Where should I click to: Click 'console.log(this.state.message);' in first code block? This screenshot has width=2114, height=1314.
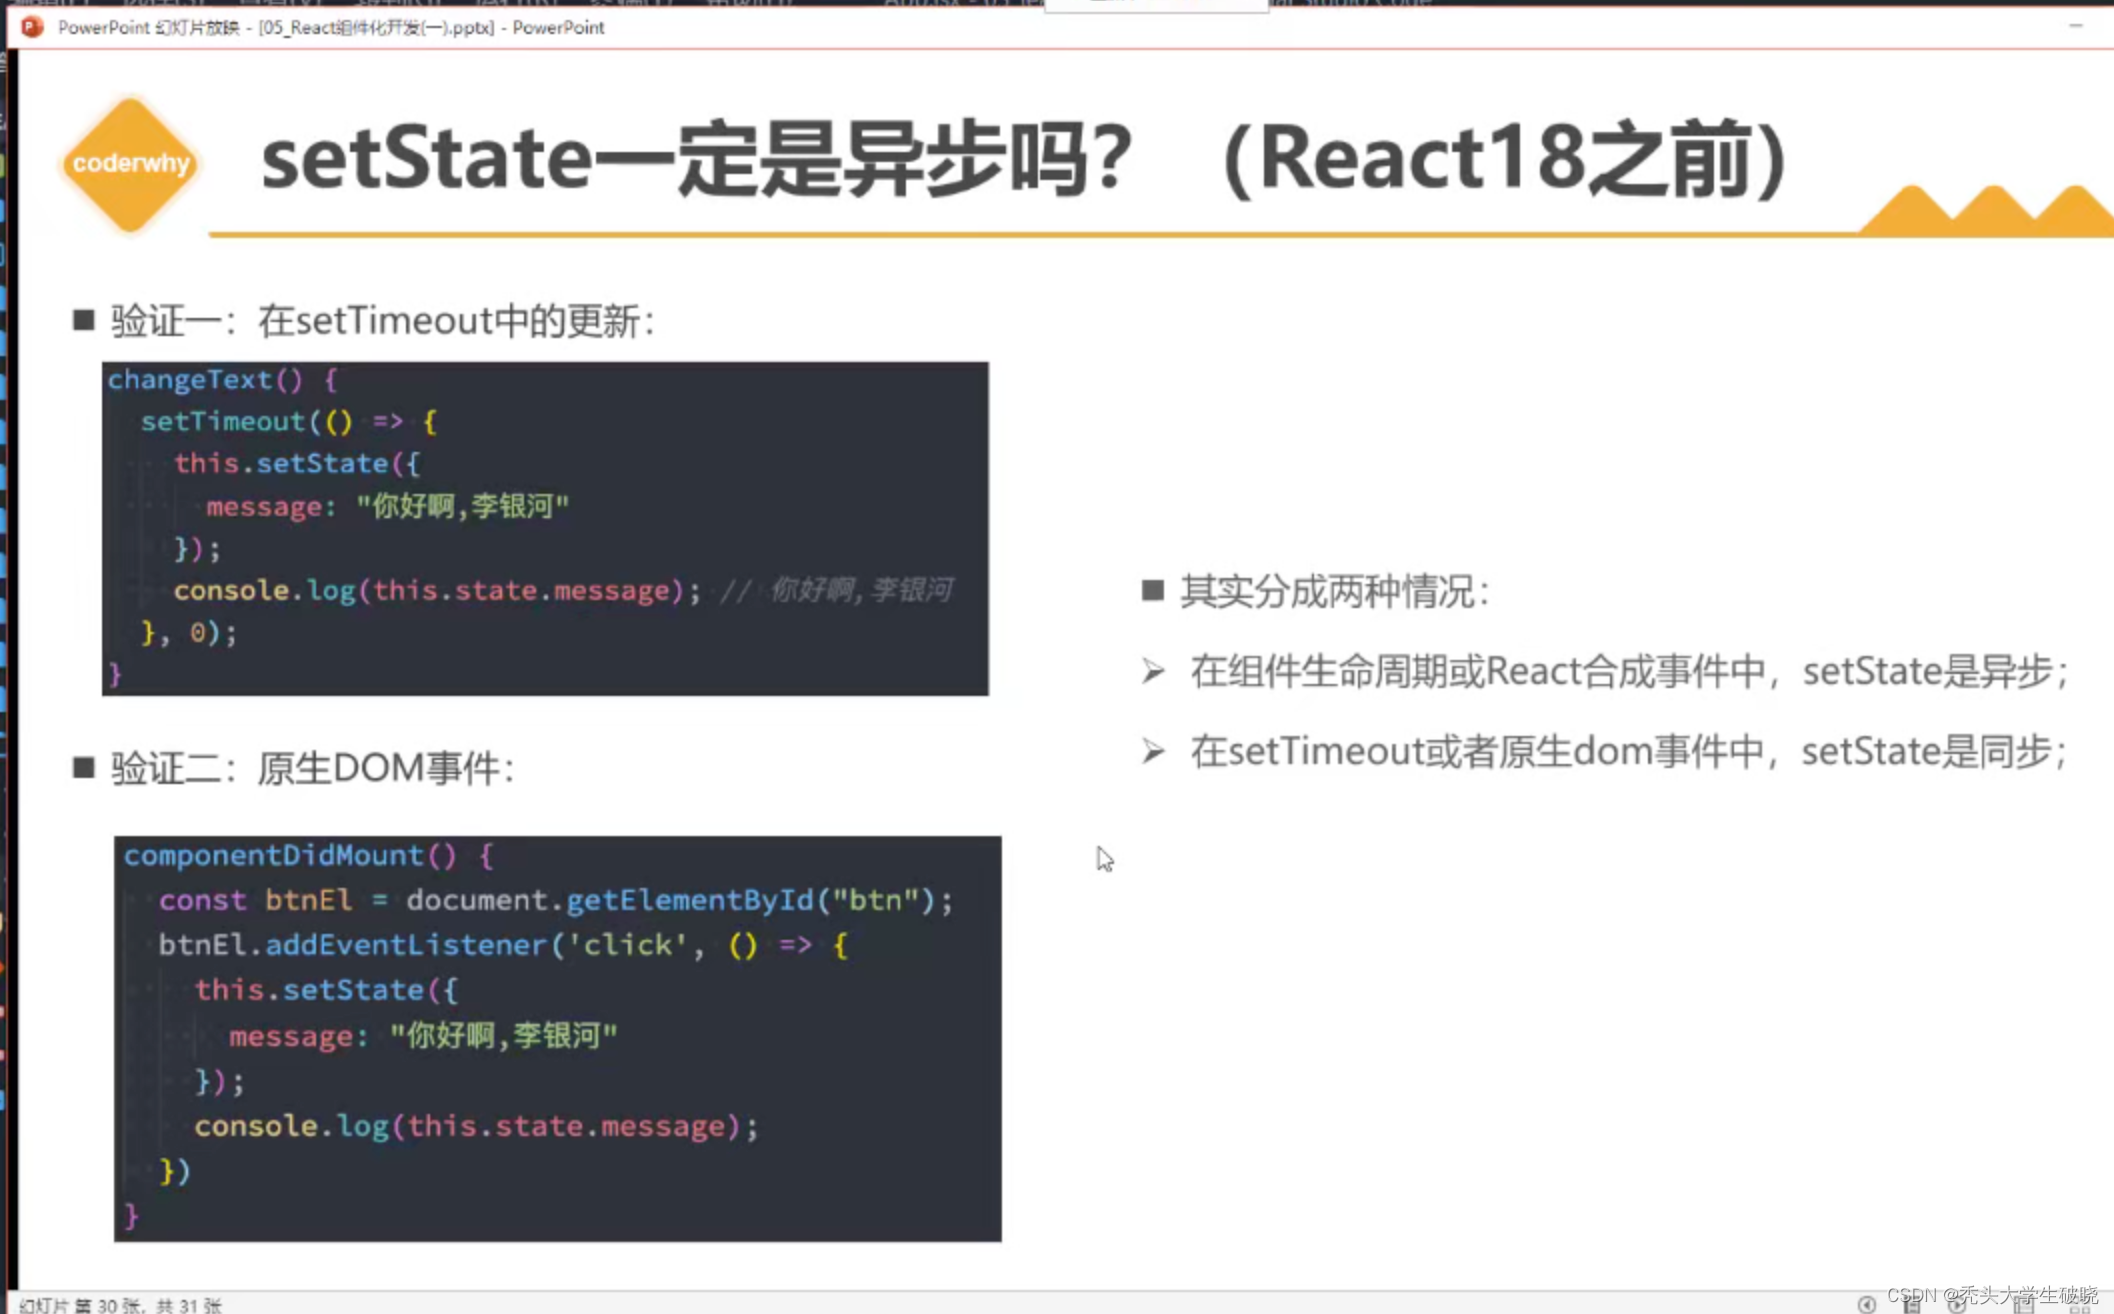tap(437, 590)
